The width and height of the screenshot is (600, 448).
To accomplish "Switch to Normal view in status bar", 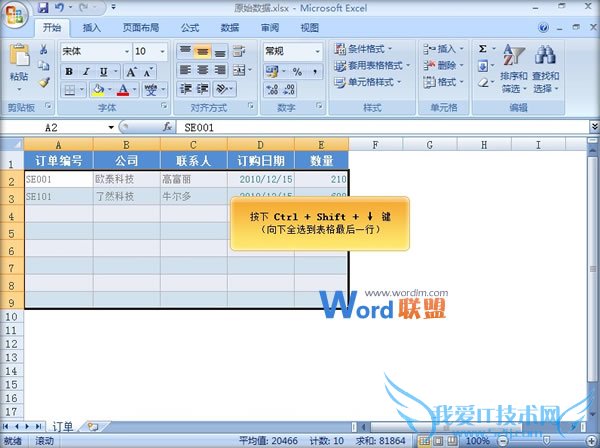I will 424,441.
